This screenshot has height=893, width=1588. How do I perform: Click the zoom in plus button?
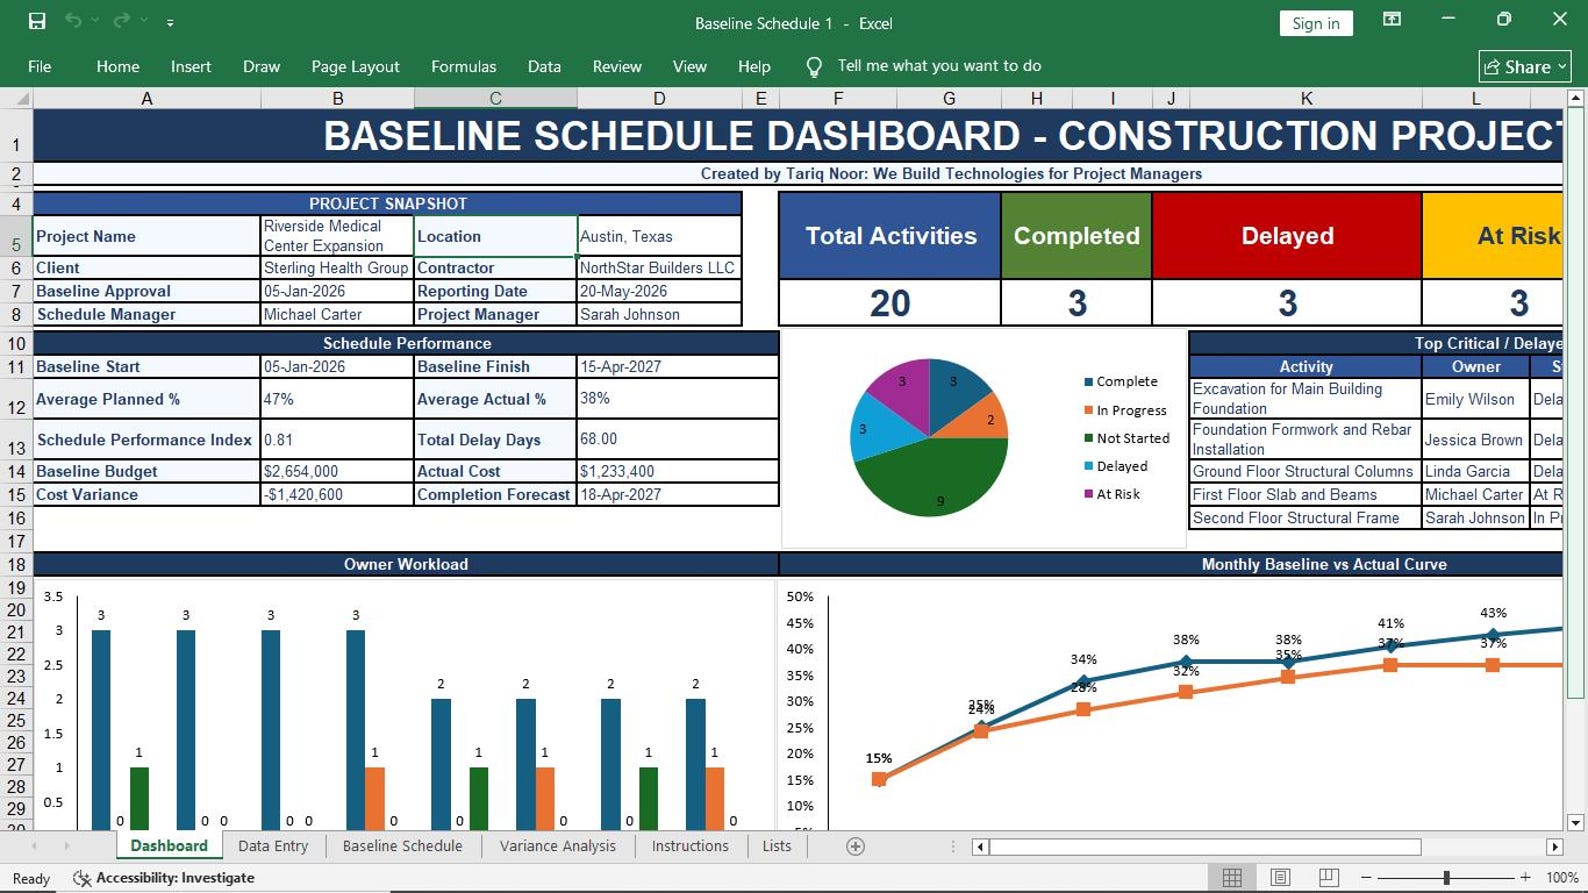click(x=1524, y=877)
